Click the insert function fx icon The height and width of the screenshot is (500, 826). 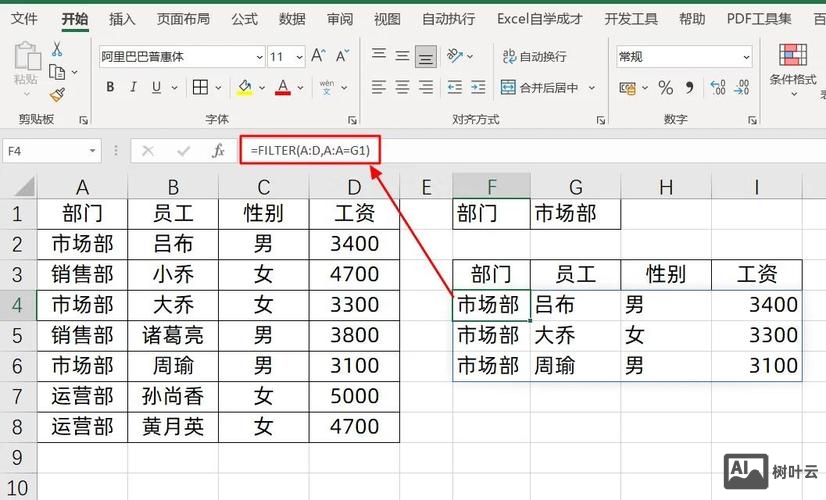[x=218, y=151]
